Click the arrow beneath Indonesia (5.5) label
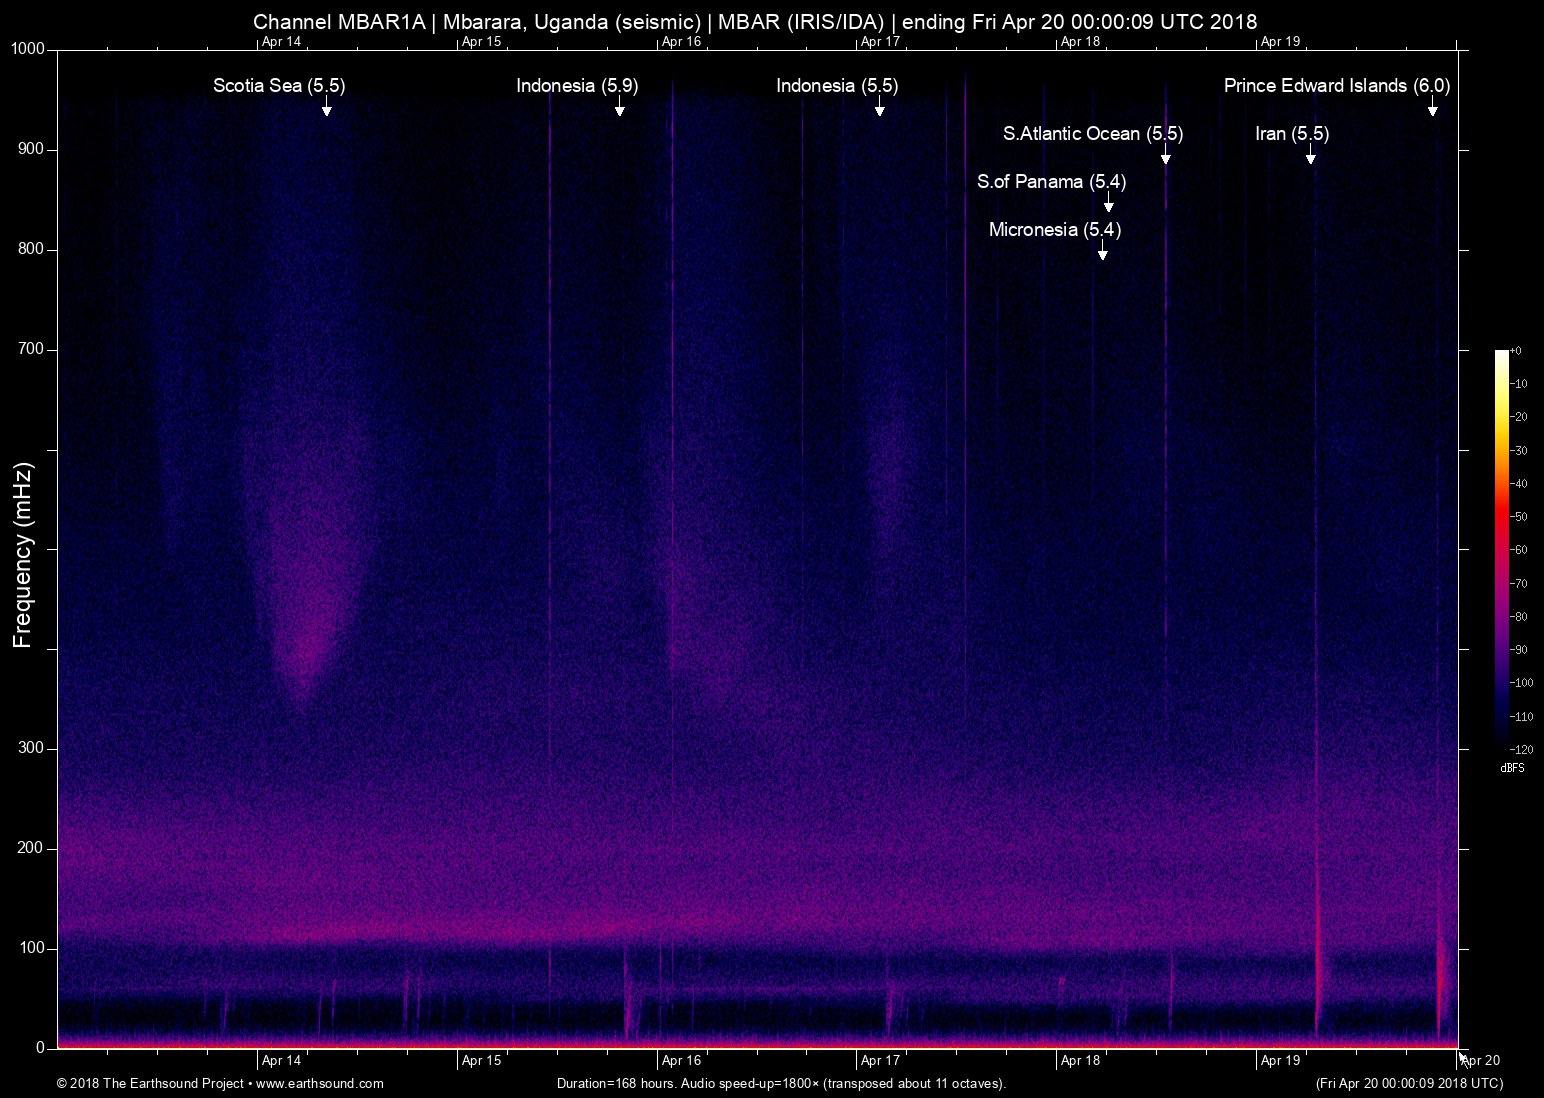 click(879, 108)
